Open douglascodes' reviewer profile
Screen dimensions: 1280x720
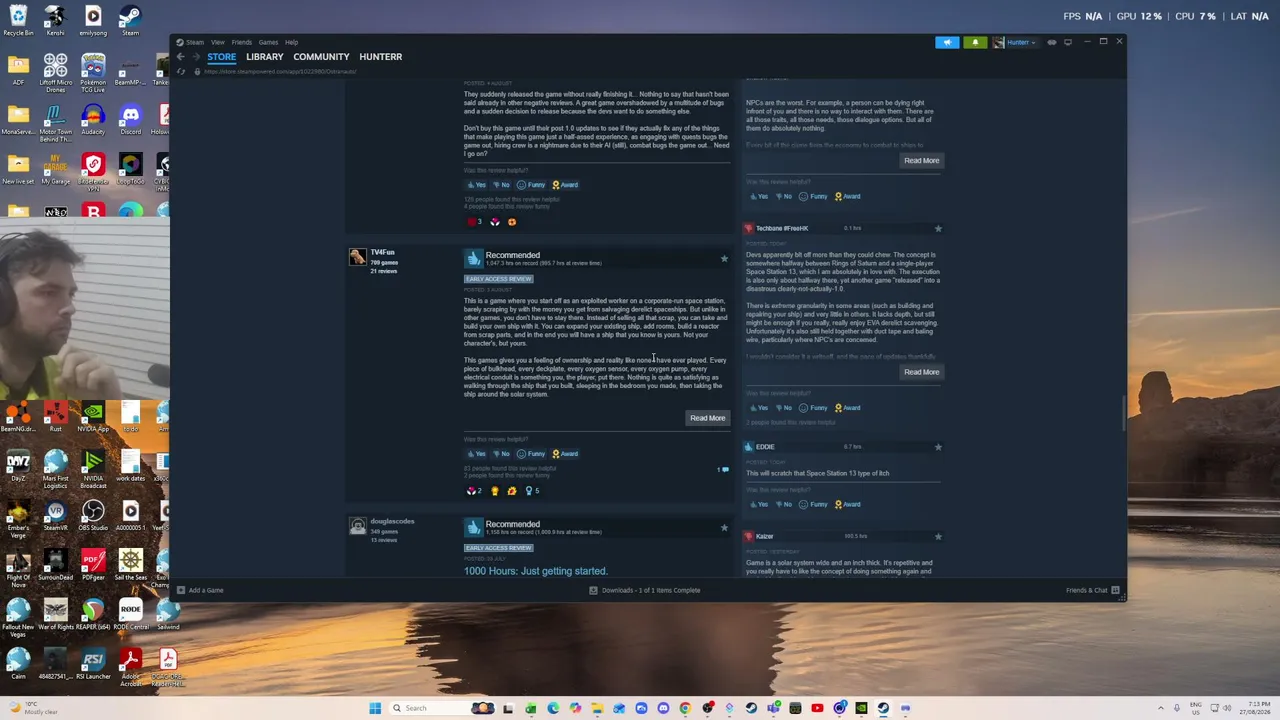click(x=392, y=521)
